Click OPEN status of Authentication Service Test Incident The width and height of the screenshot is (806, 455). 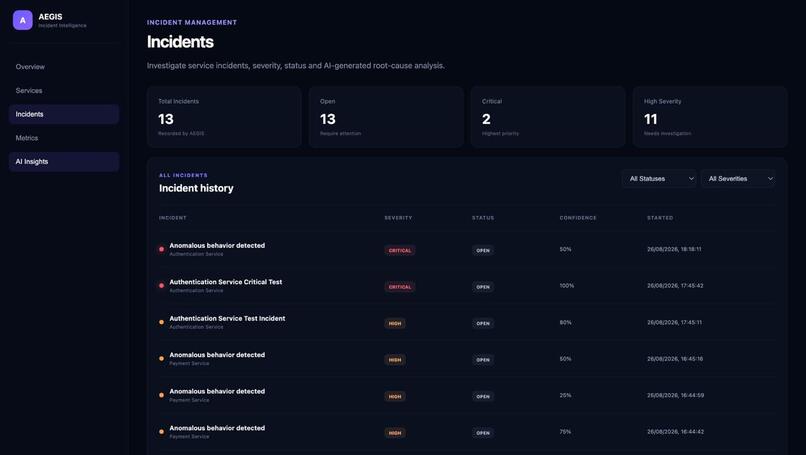483,323
